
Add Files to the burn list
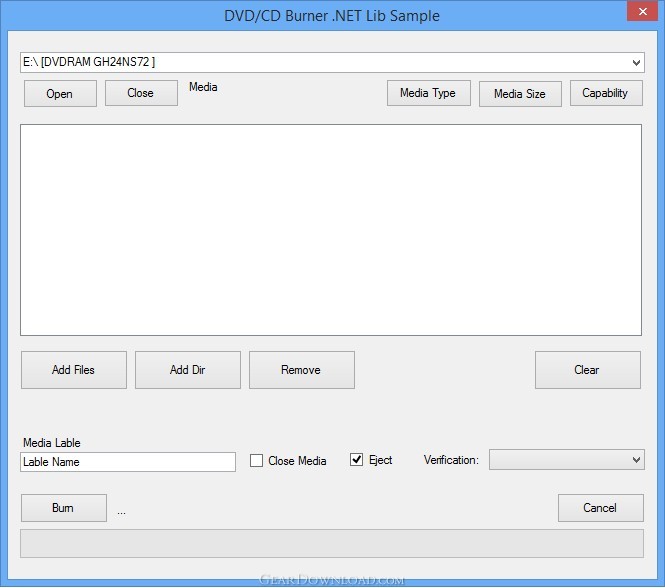click(x=74, y=370)
